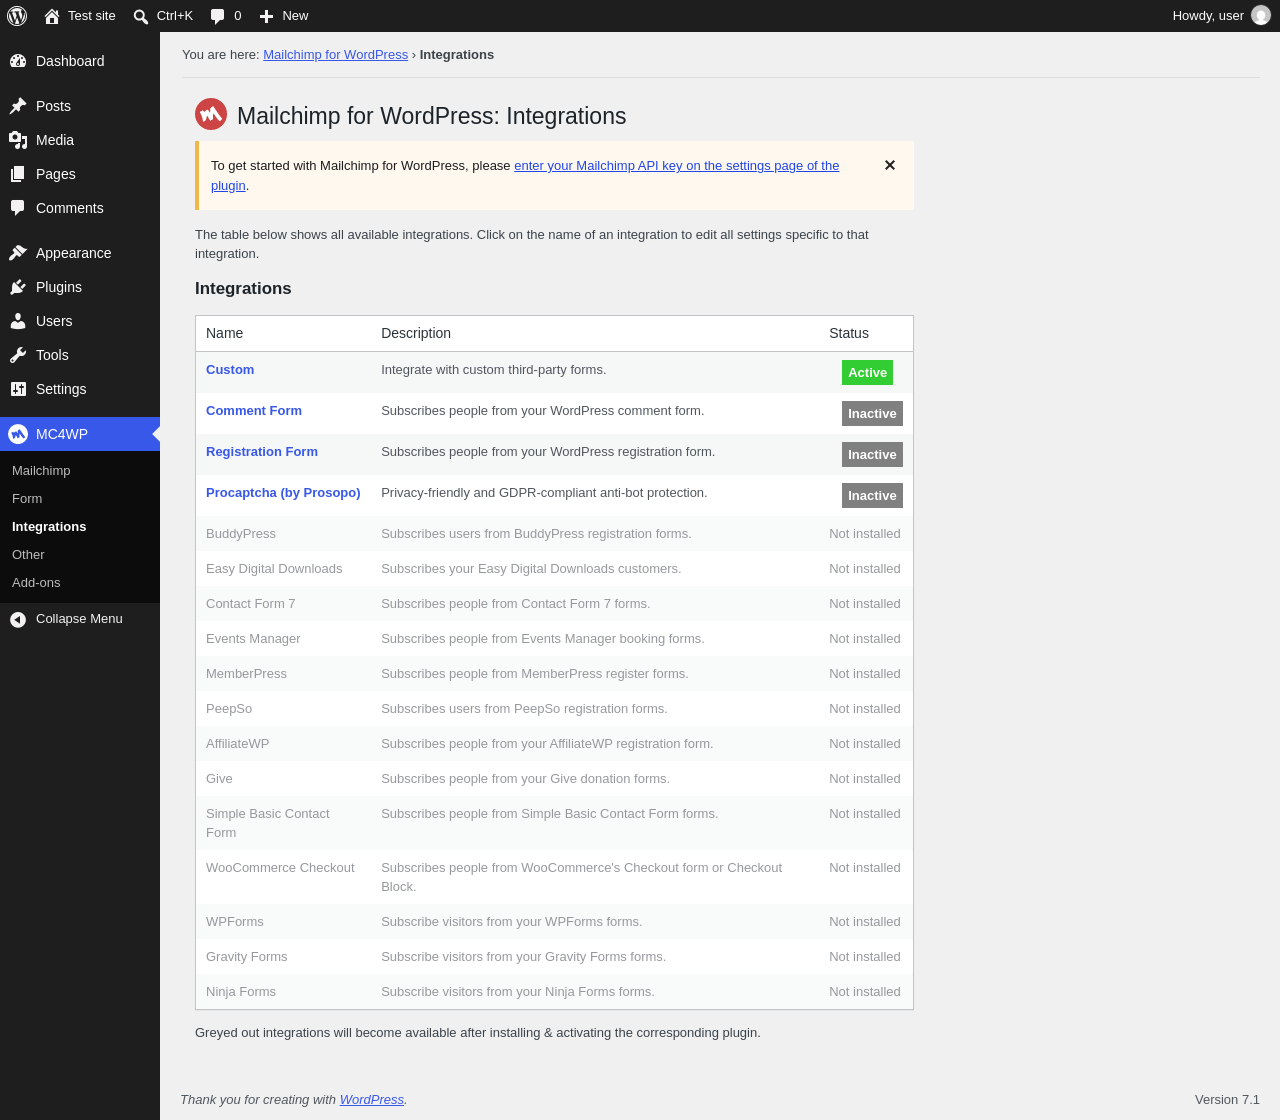Click the Plugins plug icon
The width and height of the screenshot is (1280, 1120).
[18, 287]
